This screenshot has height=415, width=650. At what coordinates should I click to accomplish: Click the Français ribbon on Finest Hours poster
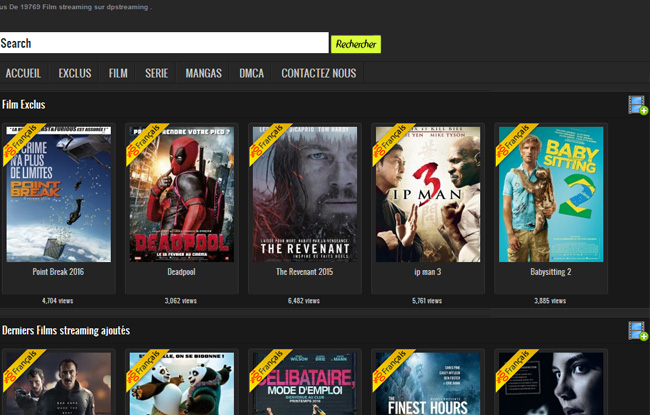tap(393, 370)
